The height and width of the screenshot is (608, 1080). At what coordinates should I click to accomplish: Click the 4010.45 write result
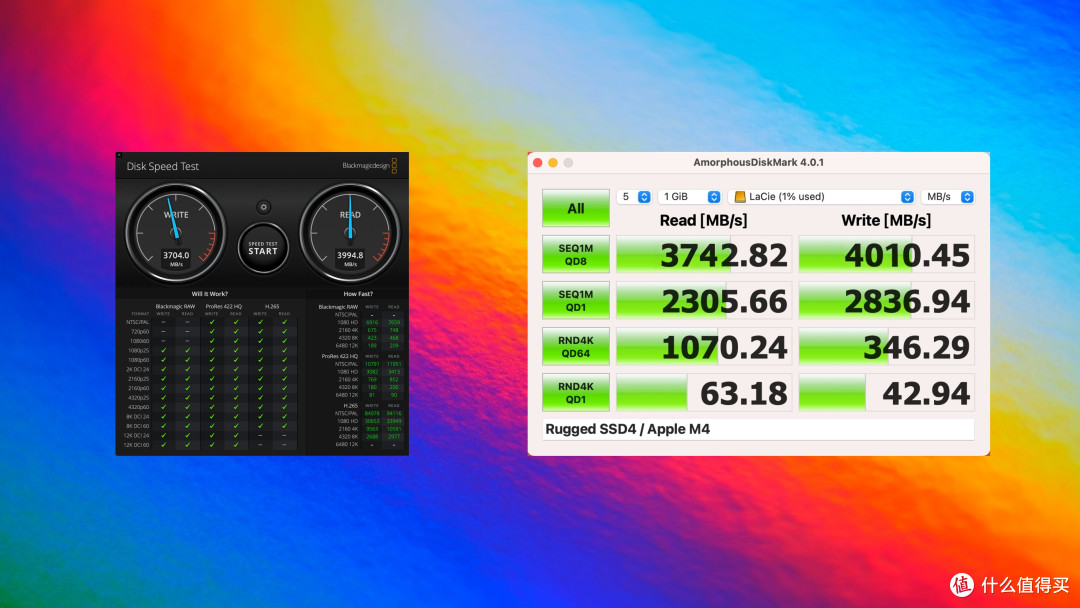886,255
